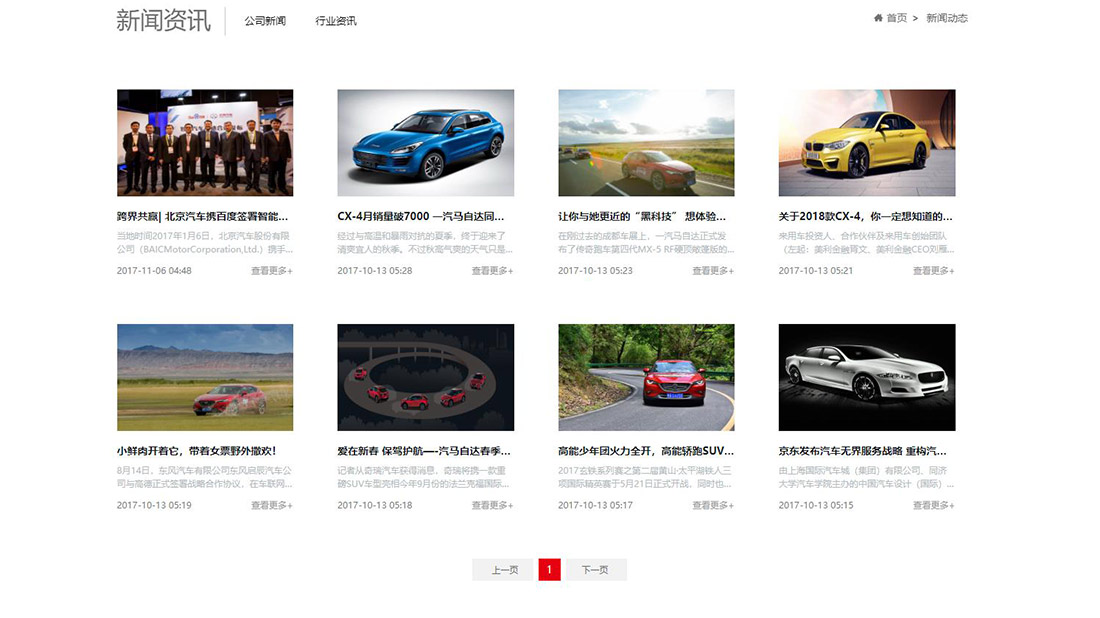Click the home icon in breadcrumb

[878, 18]
